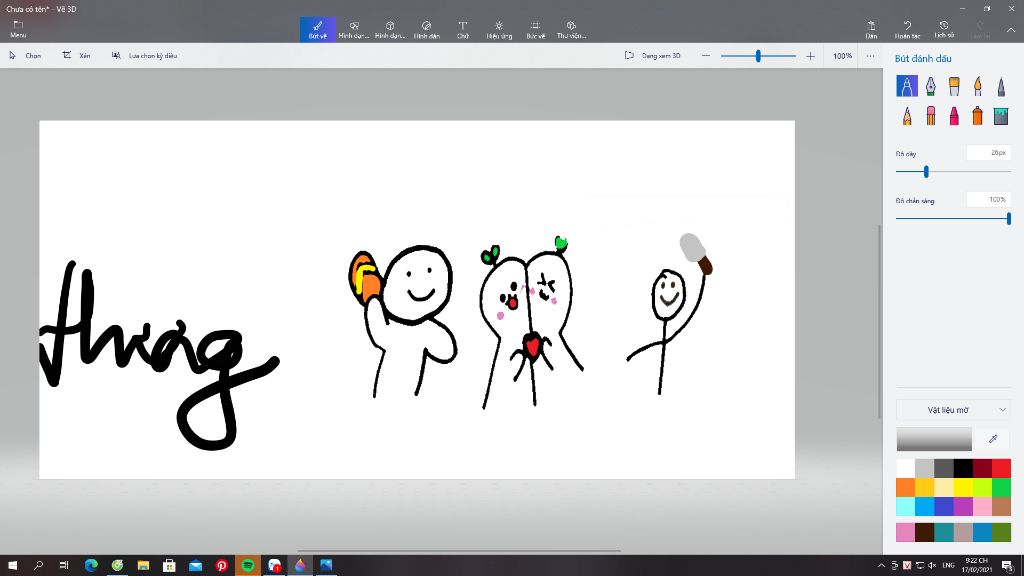Open the Microsoft Store taskbar icon
Viewport: 1024px width, 576px height.
(x=169, y=565)
